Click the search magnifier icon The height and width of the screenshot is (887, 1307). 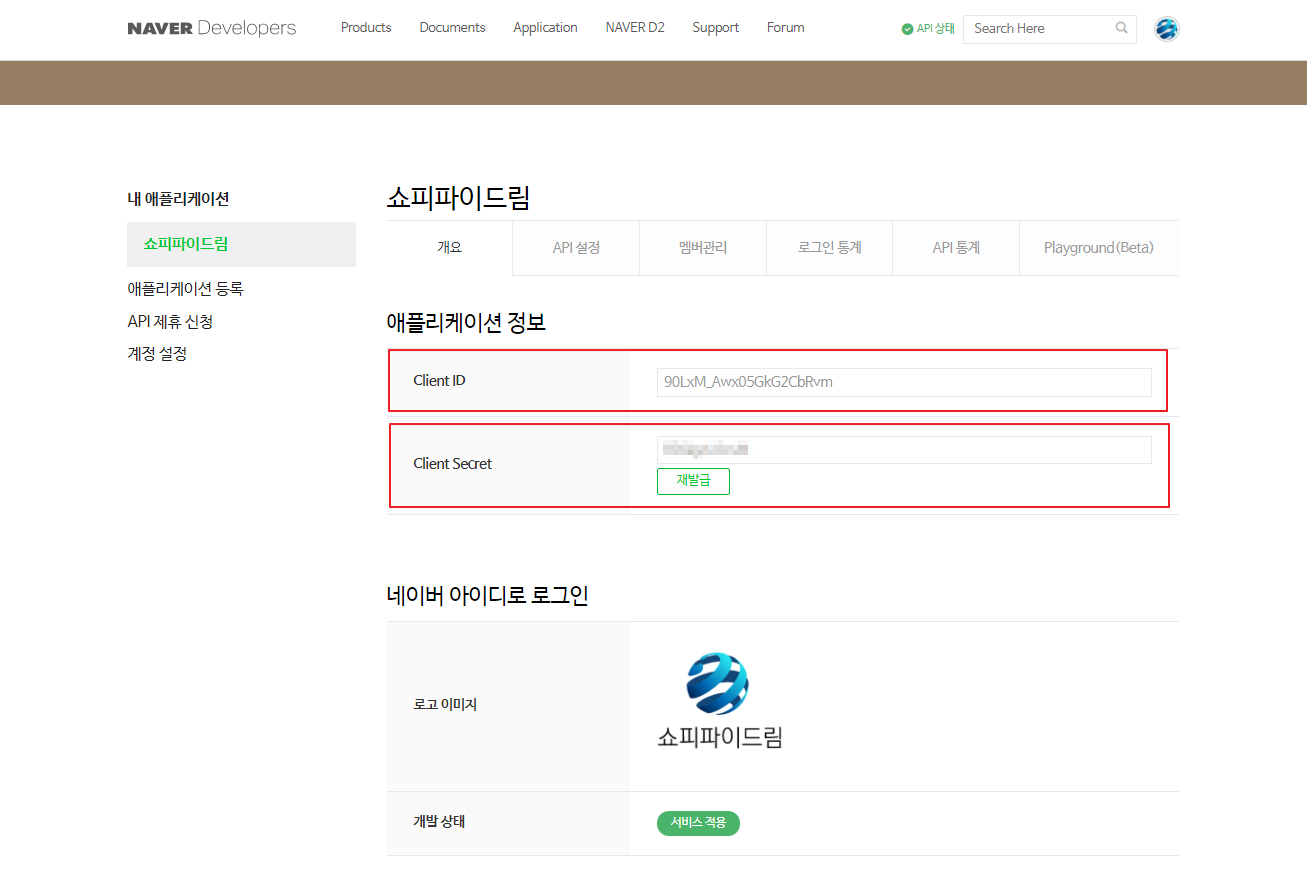pyautogui.click(x=1122, y=28)
